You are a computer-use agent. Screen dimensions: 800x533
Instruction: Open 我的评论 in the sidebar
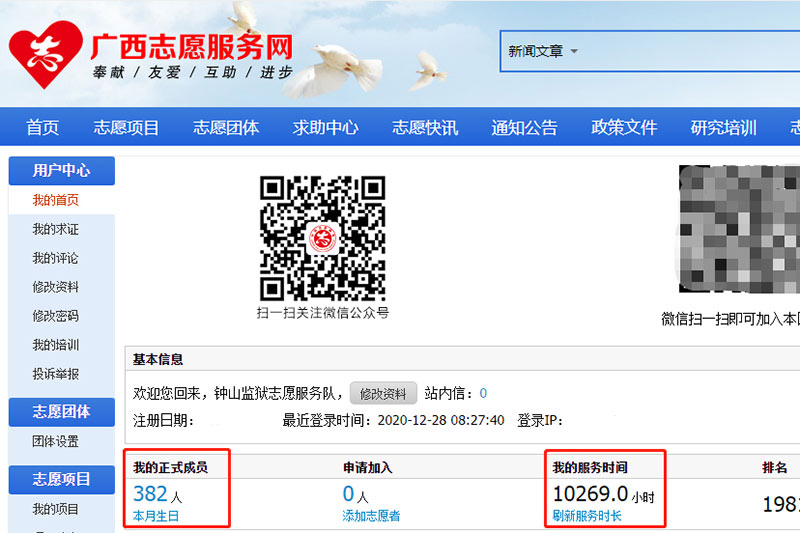56,258
